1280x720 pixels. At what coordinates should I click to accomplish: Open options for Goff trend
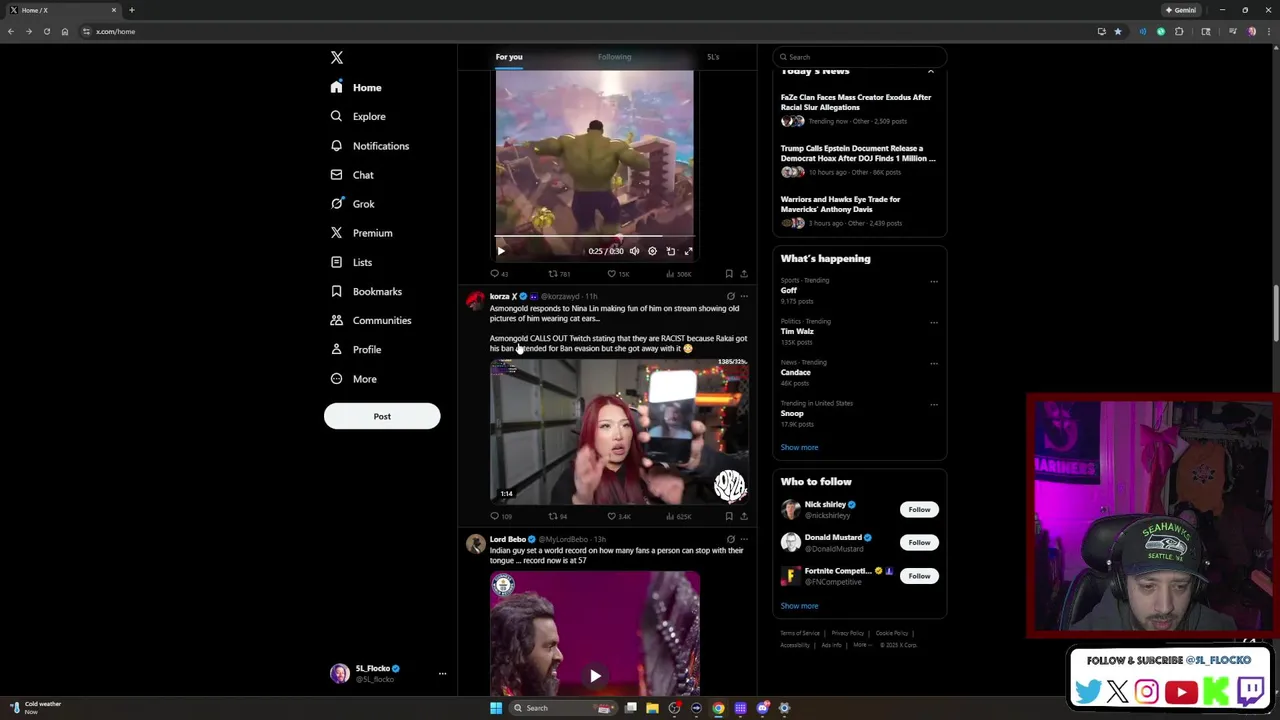(x=934, y=282)
